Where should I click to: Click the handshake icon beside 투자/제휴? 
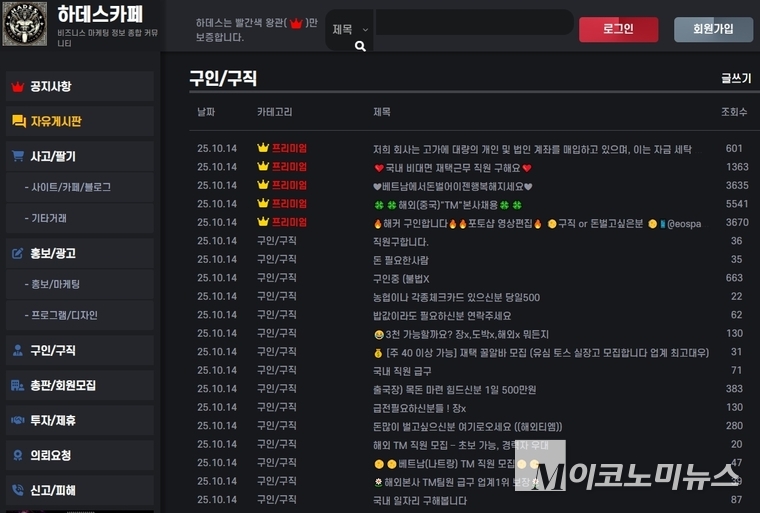point(17,420)
